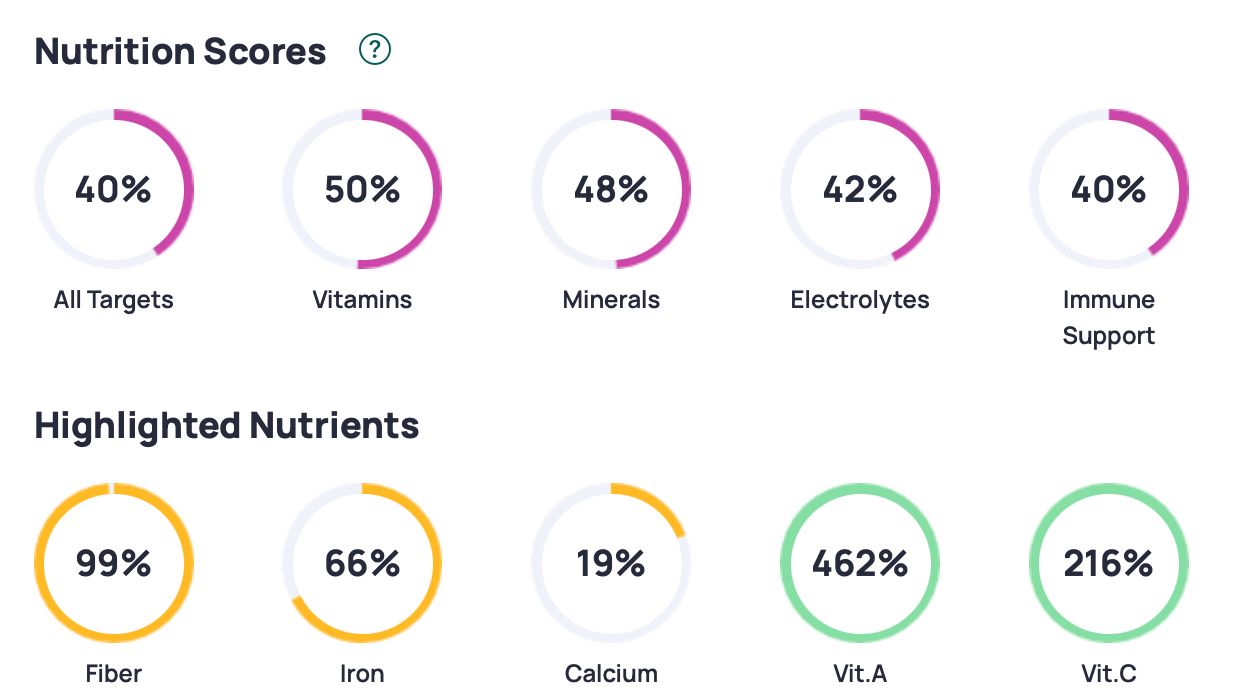Screen dimensions: 1238x698
Task: Click the Minerals 48% progress ring
Action: tap(611, 189)
